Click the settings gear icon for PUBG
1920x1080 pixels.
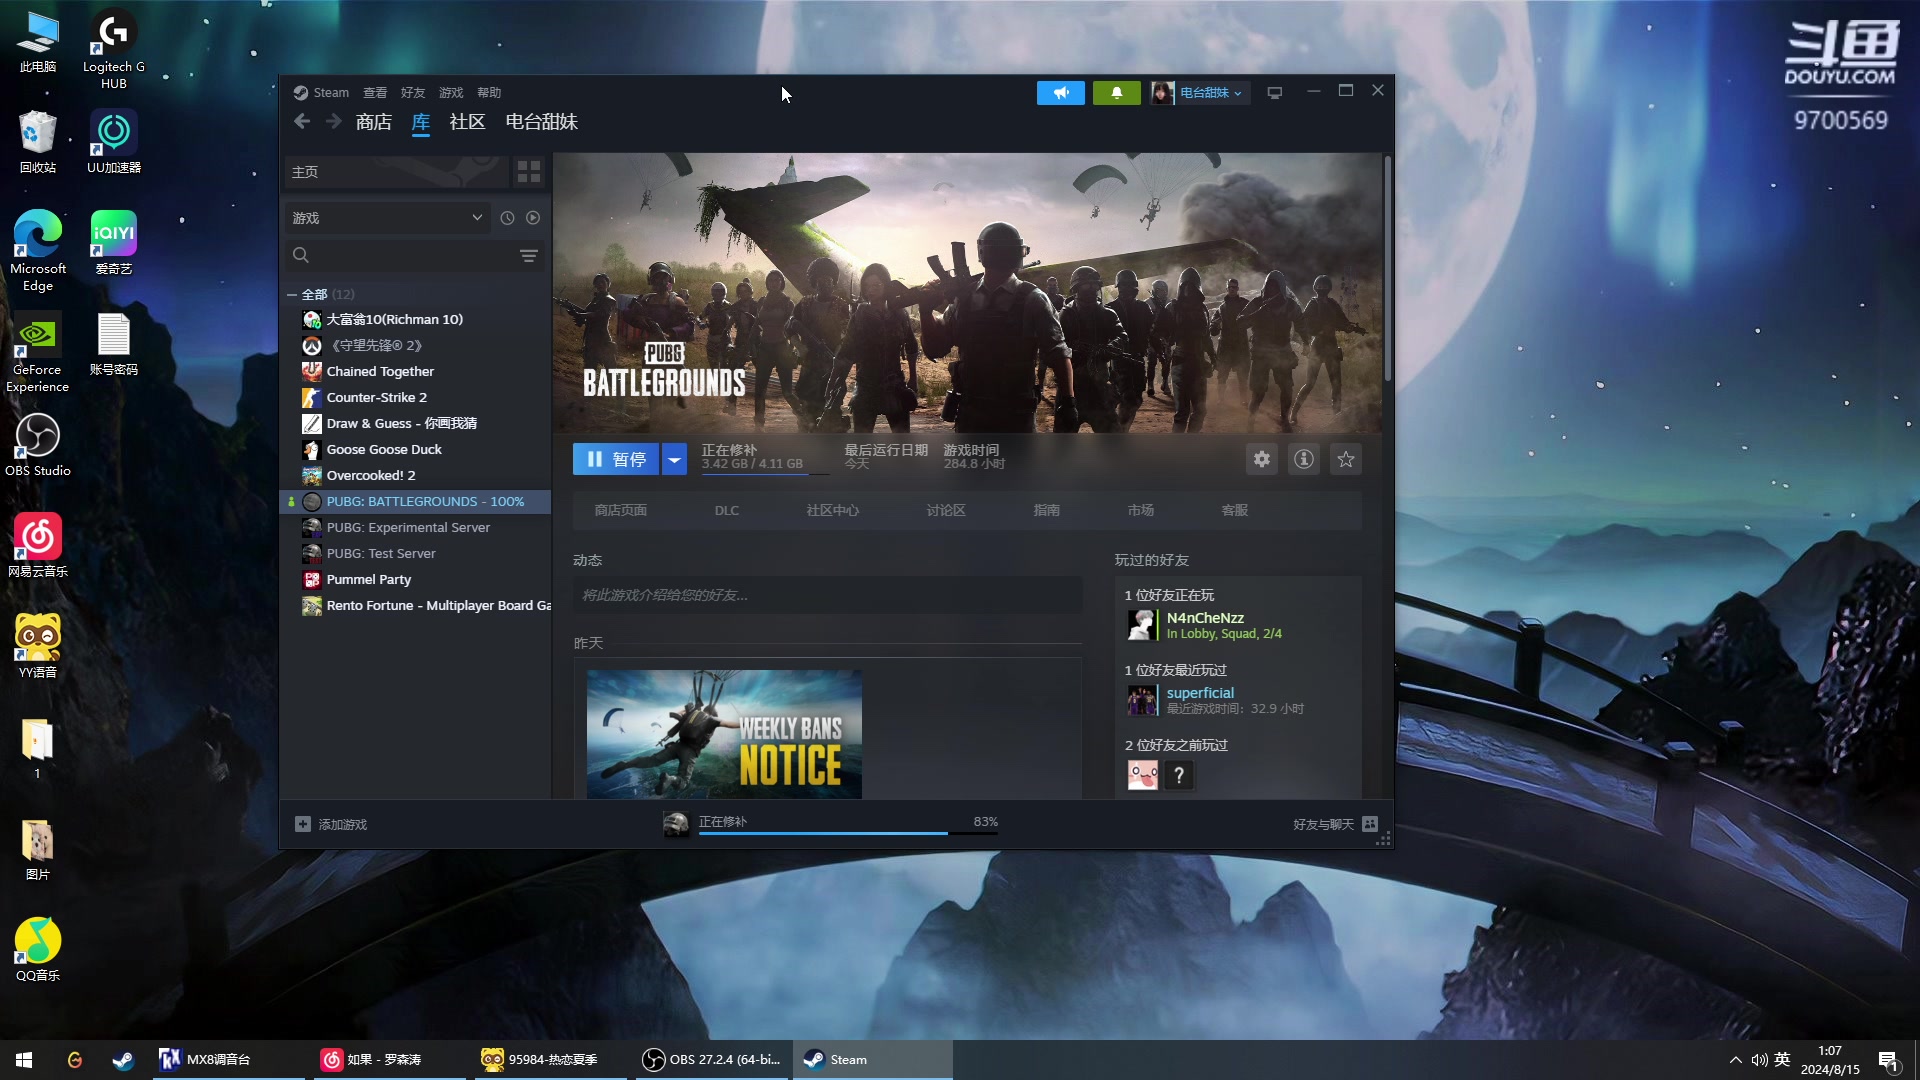pyautogui.click(x=1262, y=459)
